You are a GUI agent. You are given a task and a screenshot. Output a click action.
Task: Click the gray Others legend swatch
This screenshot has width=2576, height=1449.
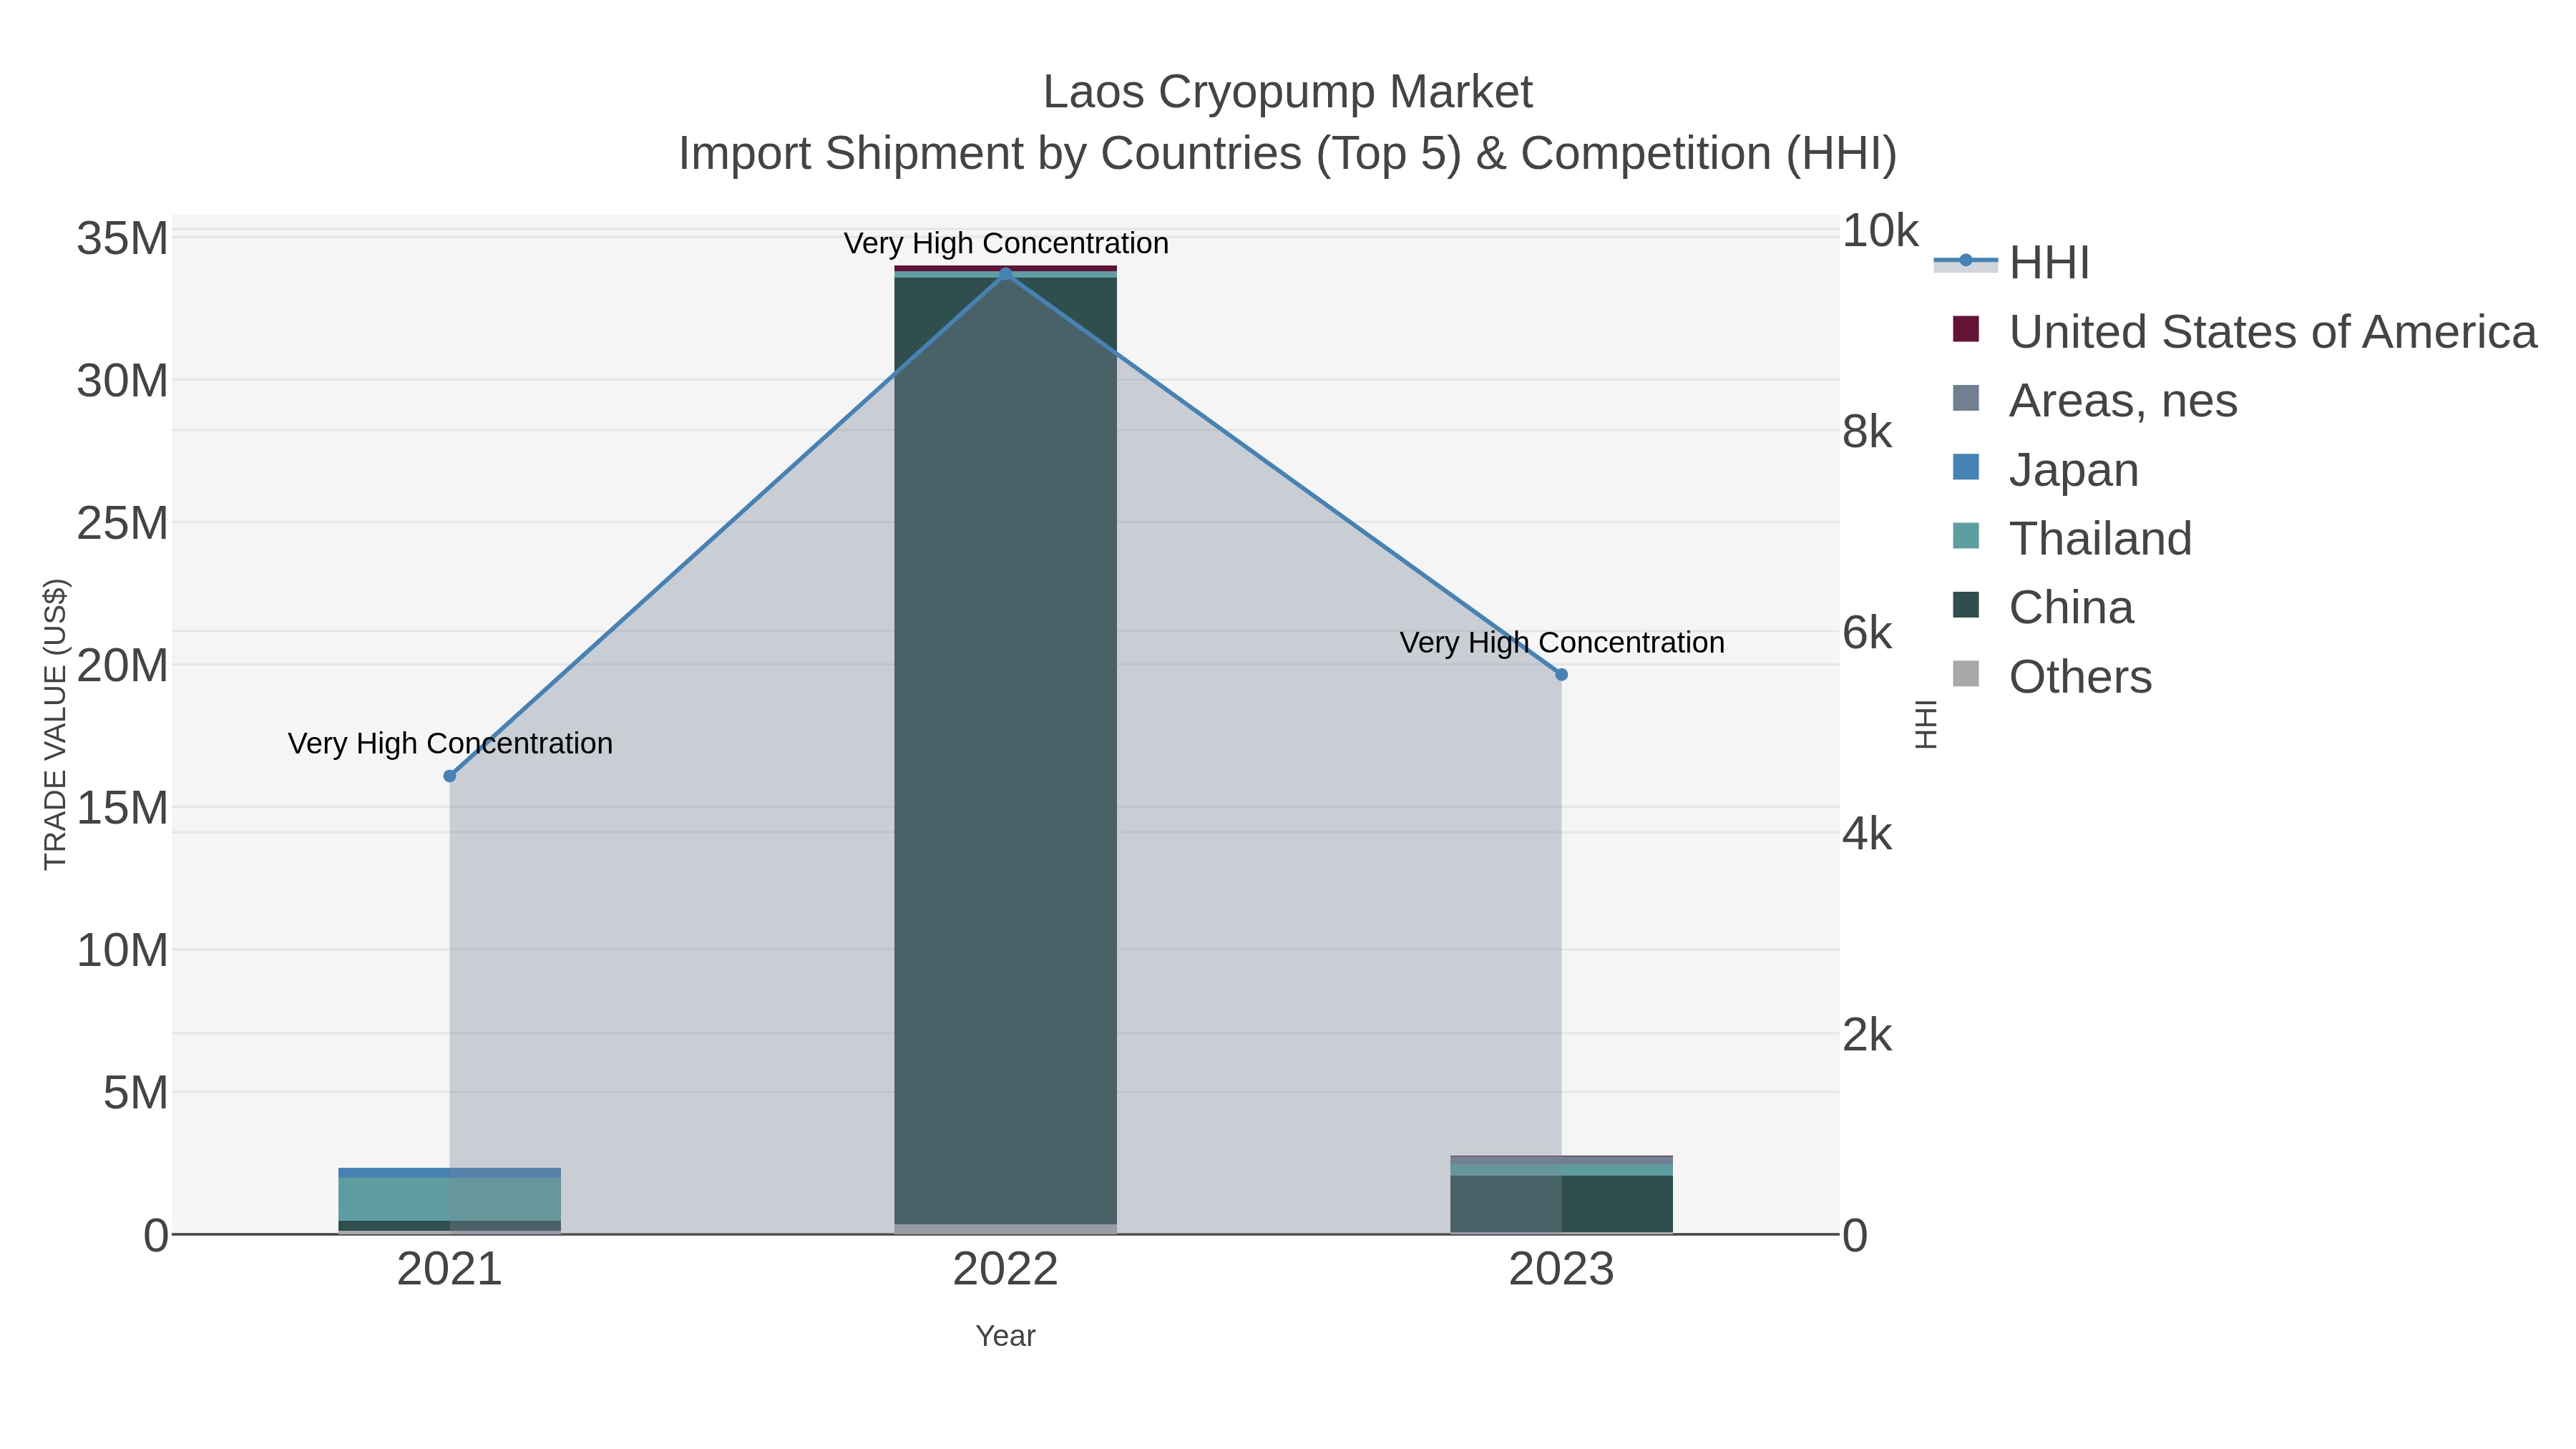(x=1966, y=674)
